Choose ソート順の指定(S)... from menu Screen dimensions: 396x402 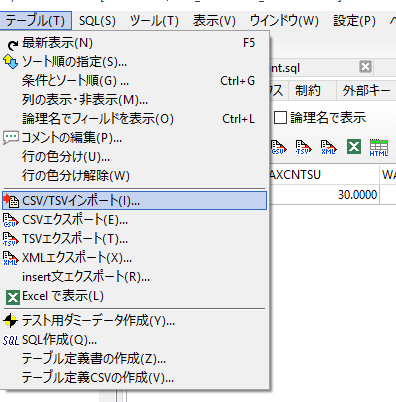[x=134, y=62]
